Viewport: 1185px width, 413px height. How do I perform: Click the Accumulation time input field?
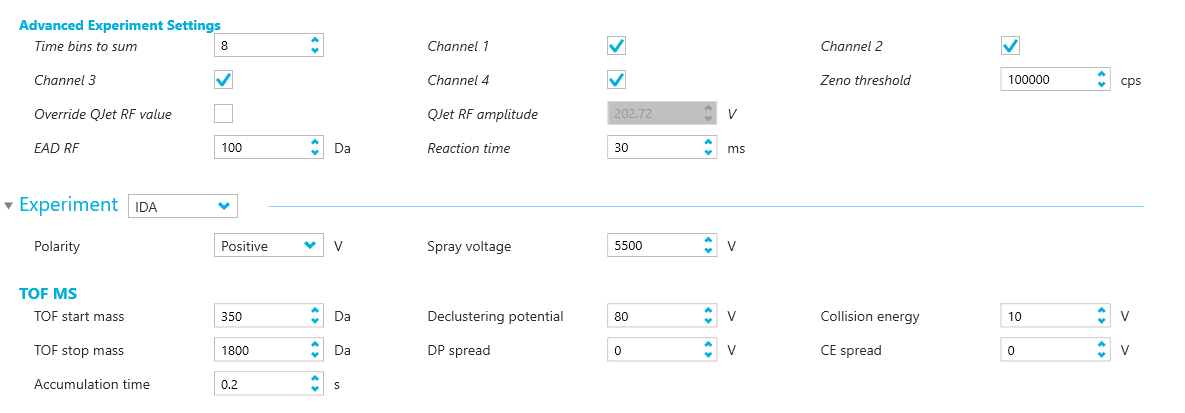(260, 384)
